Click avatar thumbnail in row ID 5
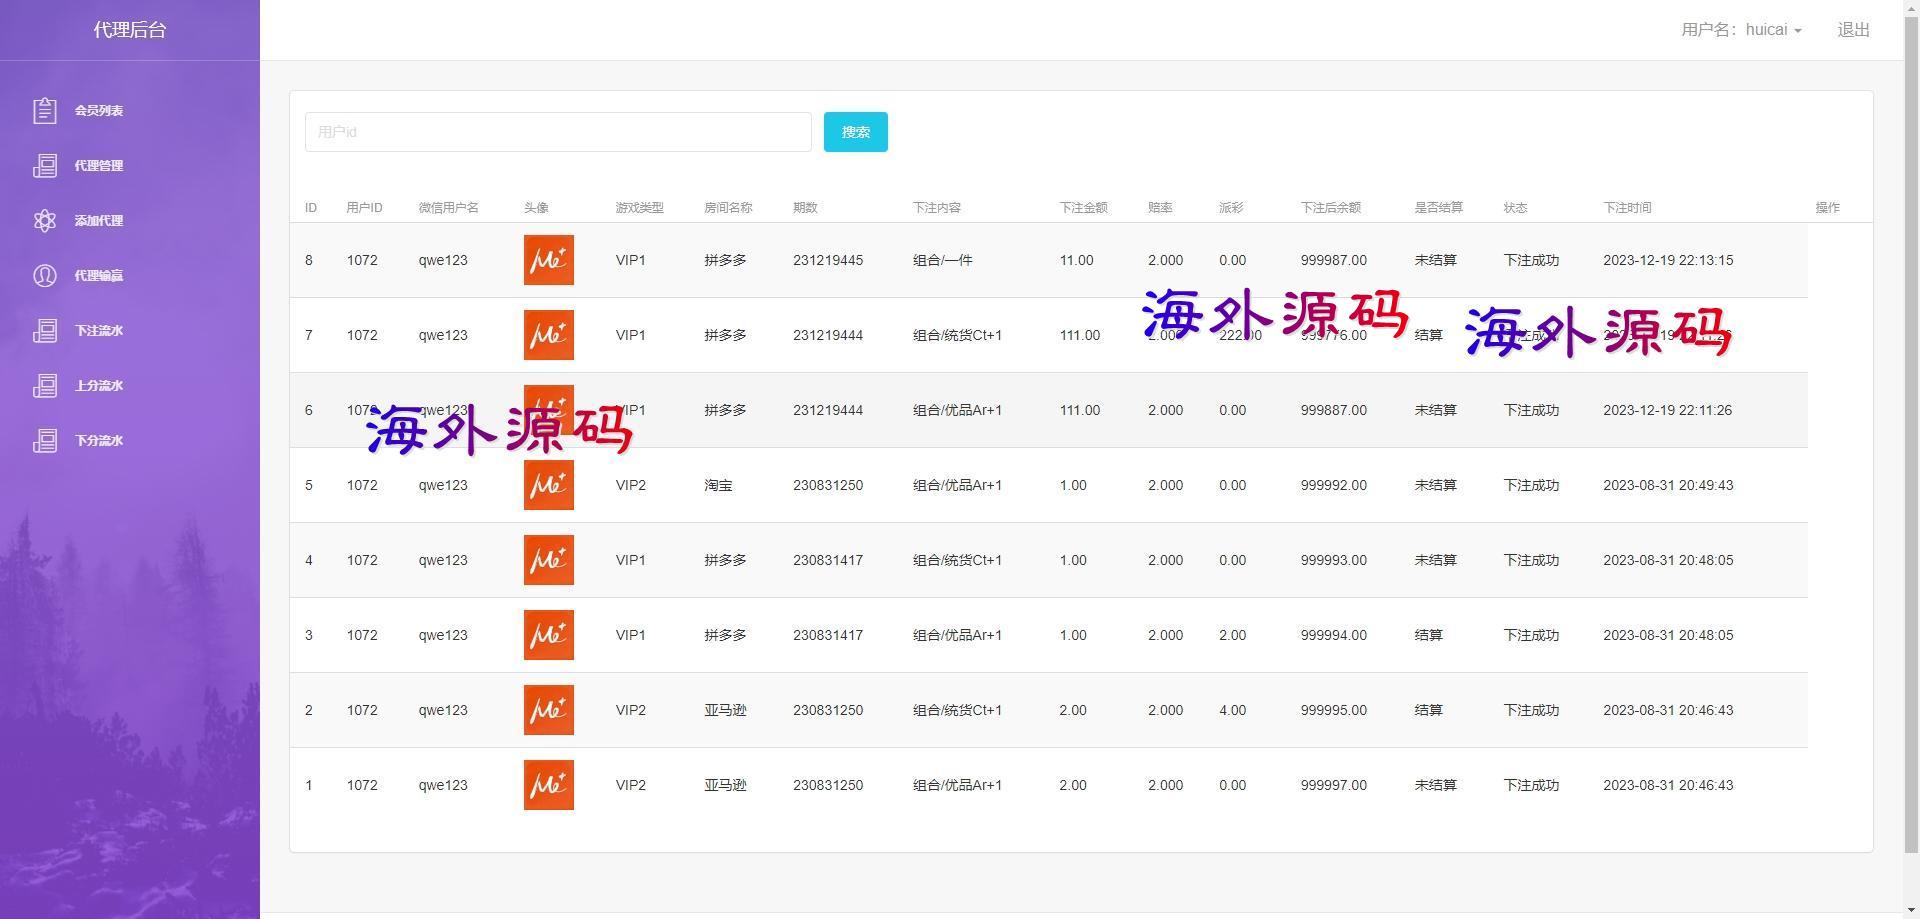 point(549,485)
